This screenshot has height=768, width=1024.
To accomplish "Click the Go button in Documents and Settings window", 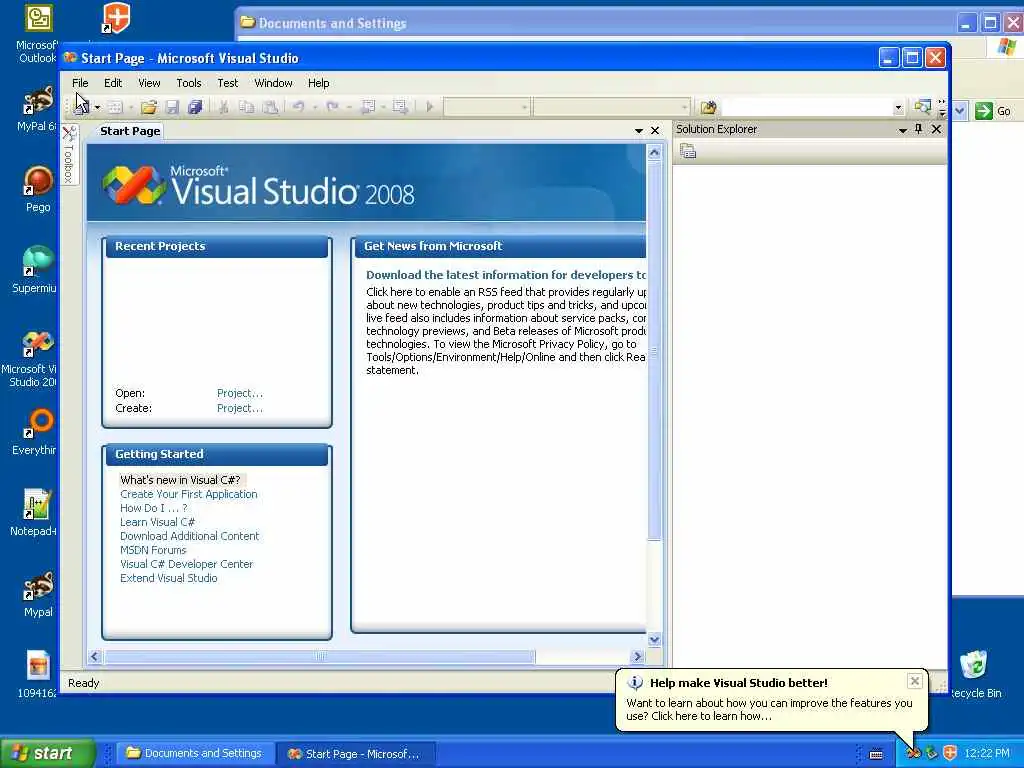I will click(993, 111).
